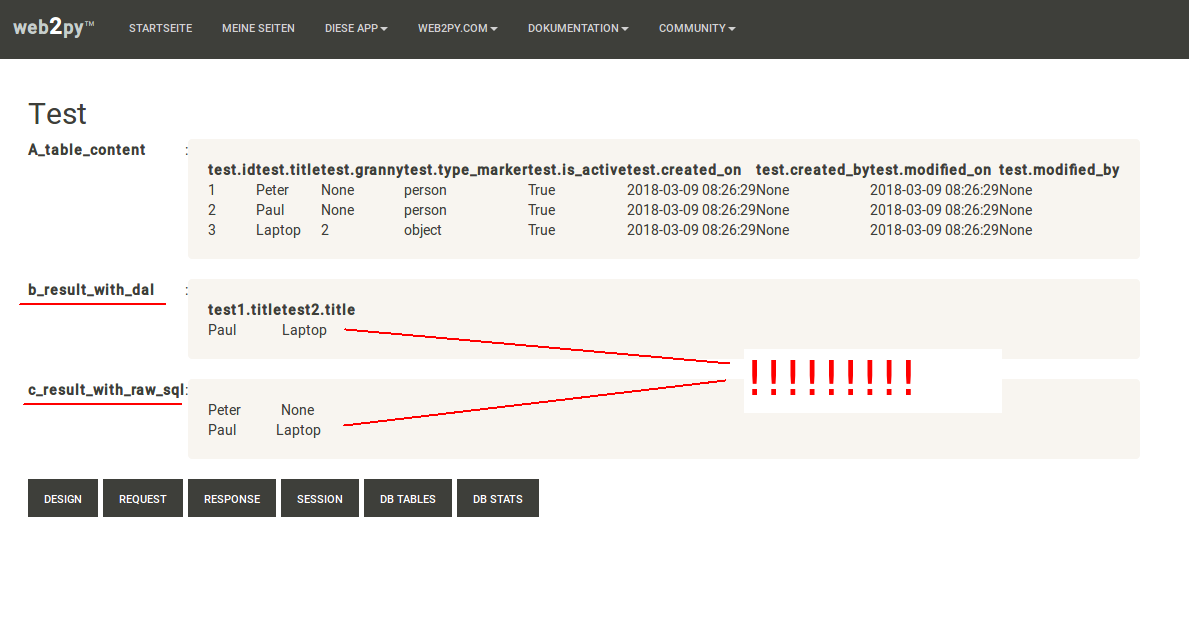The image size is (1189, 638).
Task: Open the SESSION button
Action: [319, 498]
